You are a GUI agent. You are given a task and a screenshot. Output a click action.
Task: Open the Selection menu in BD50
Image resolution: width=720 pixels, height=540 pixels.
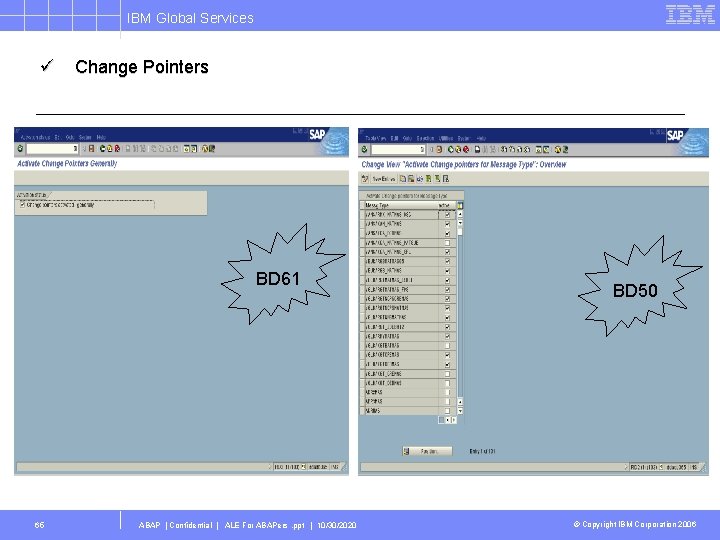coord(426,138)
